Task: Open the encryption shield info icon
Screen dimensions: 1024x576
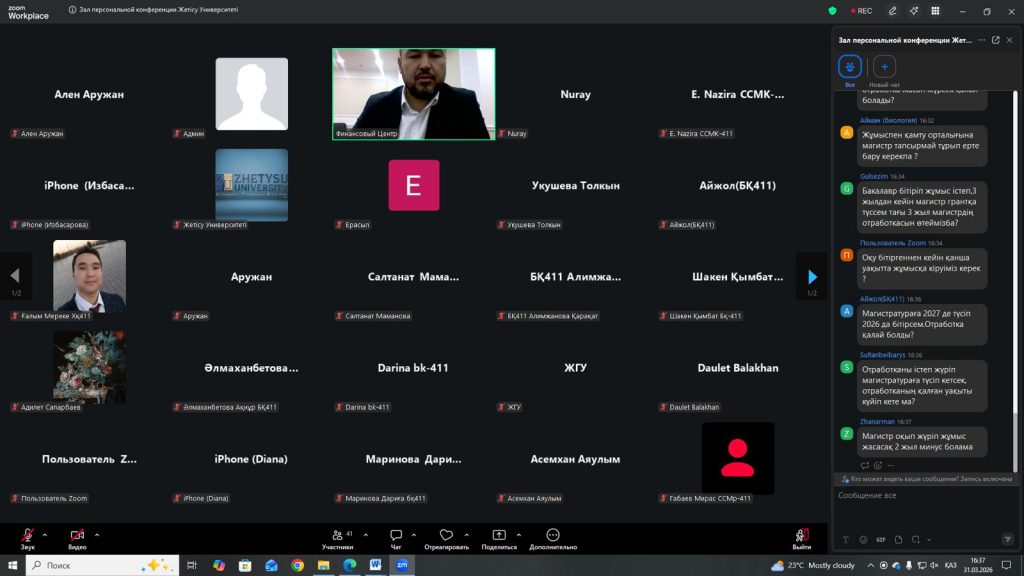Action: pos(832,11)
